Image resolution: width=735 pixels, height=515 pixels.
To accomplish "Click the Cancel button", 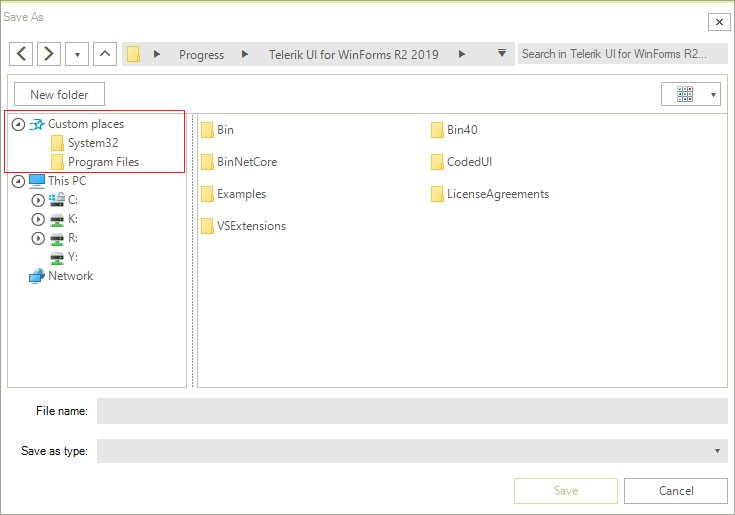I will (x=675, y=491).
